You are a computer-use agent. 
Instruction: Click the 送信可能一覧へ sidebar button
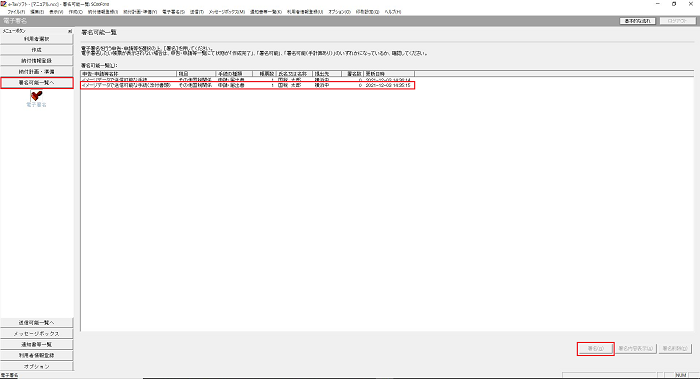point(37,322)
